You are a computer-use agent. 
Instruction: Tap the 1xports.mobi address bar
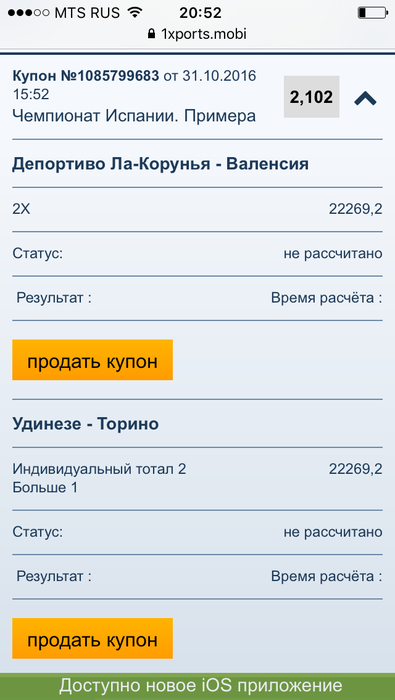(x=197, y=34)
